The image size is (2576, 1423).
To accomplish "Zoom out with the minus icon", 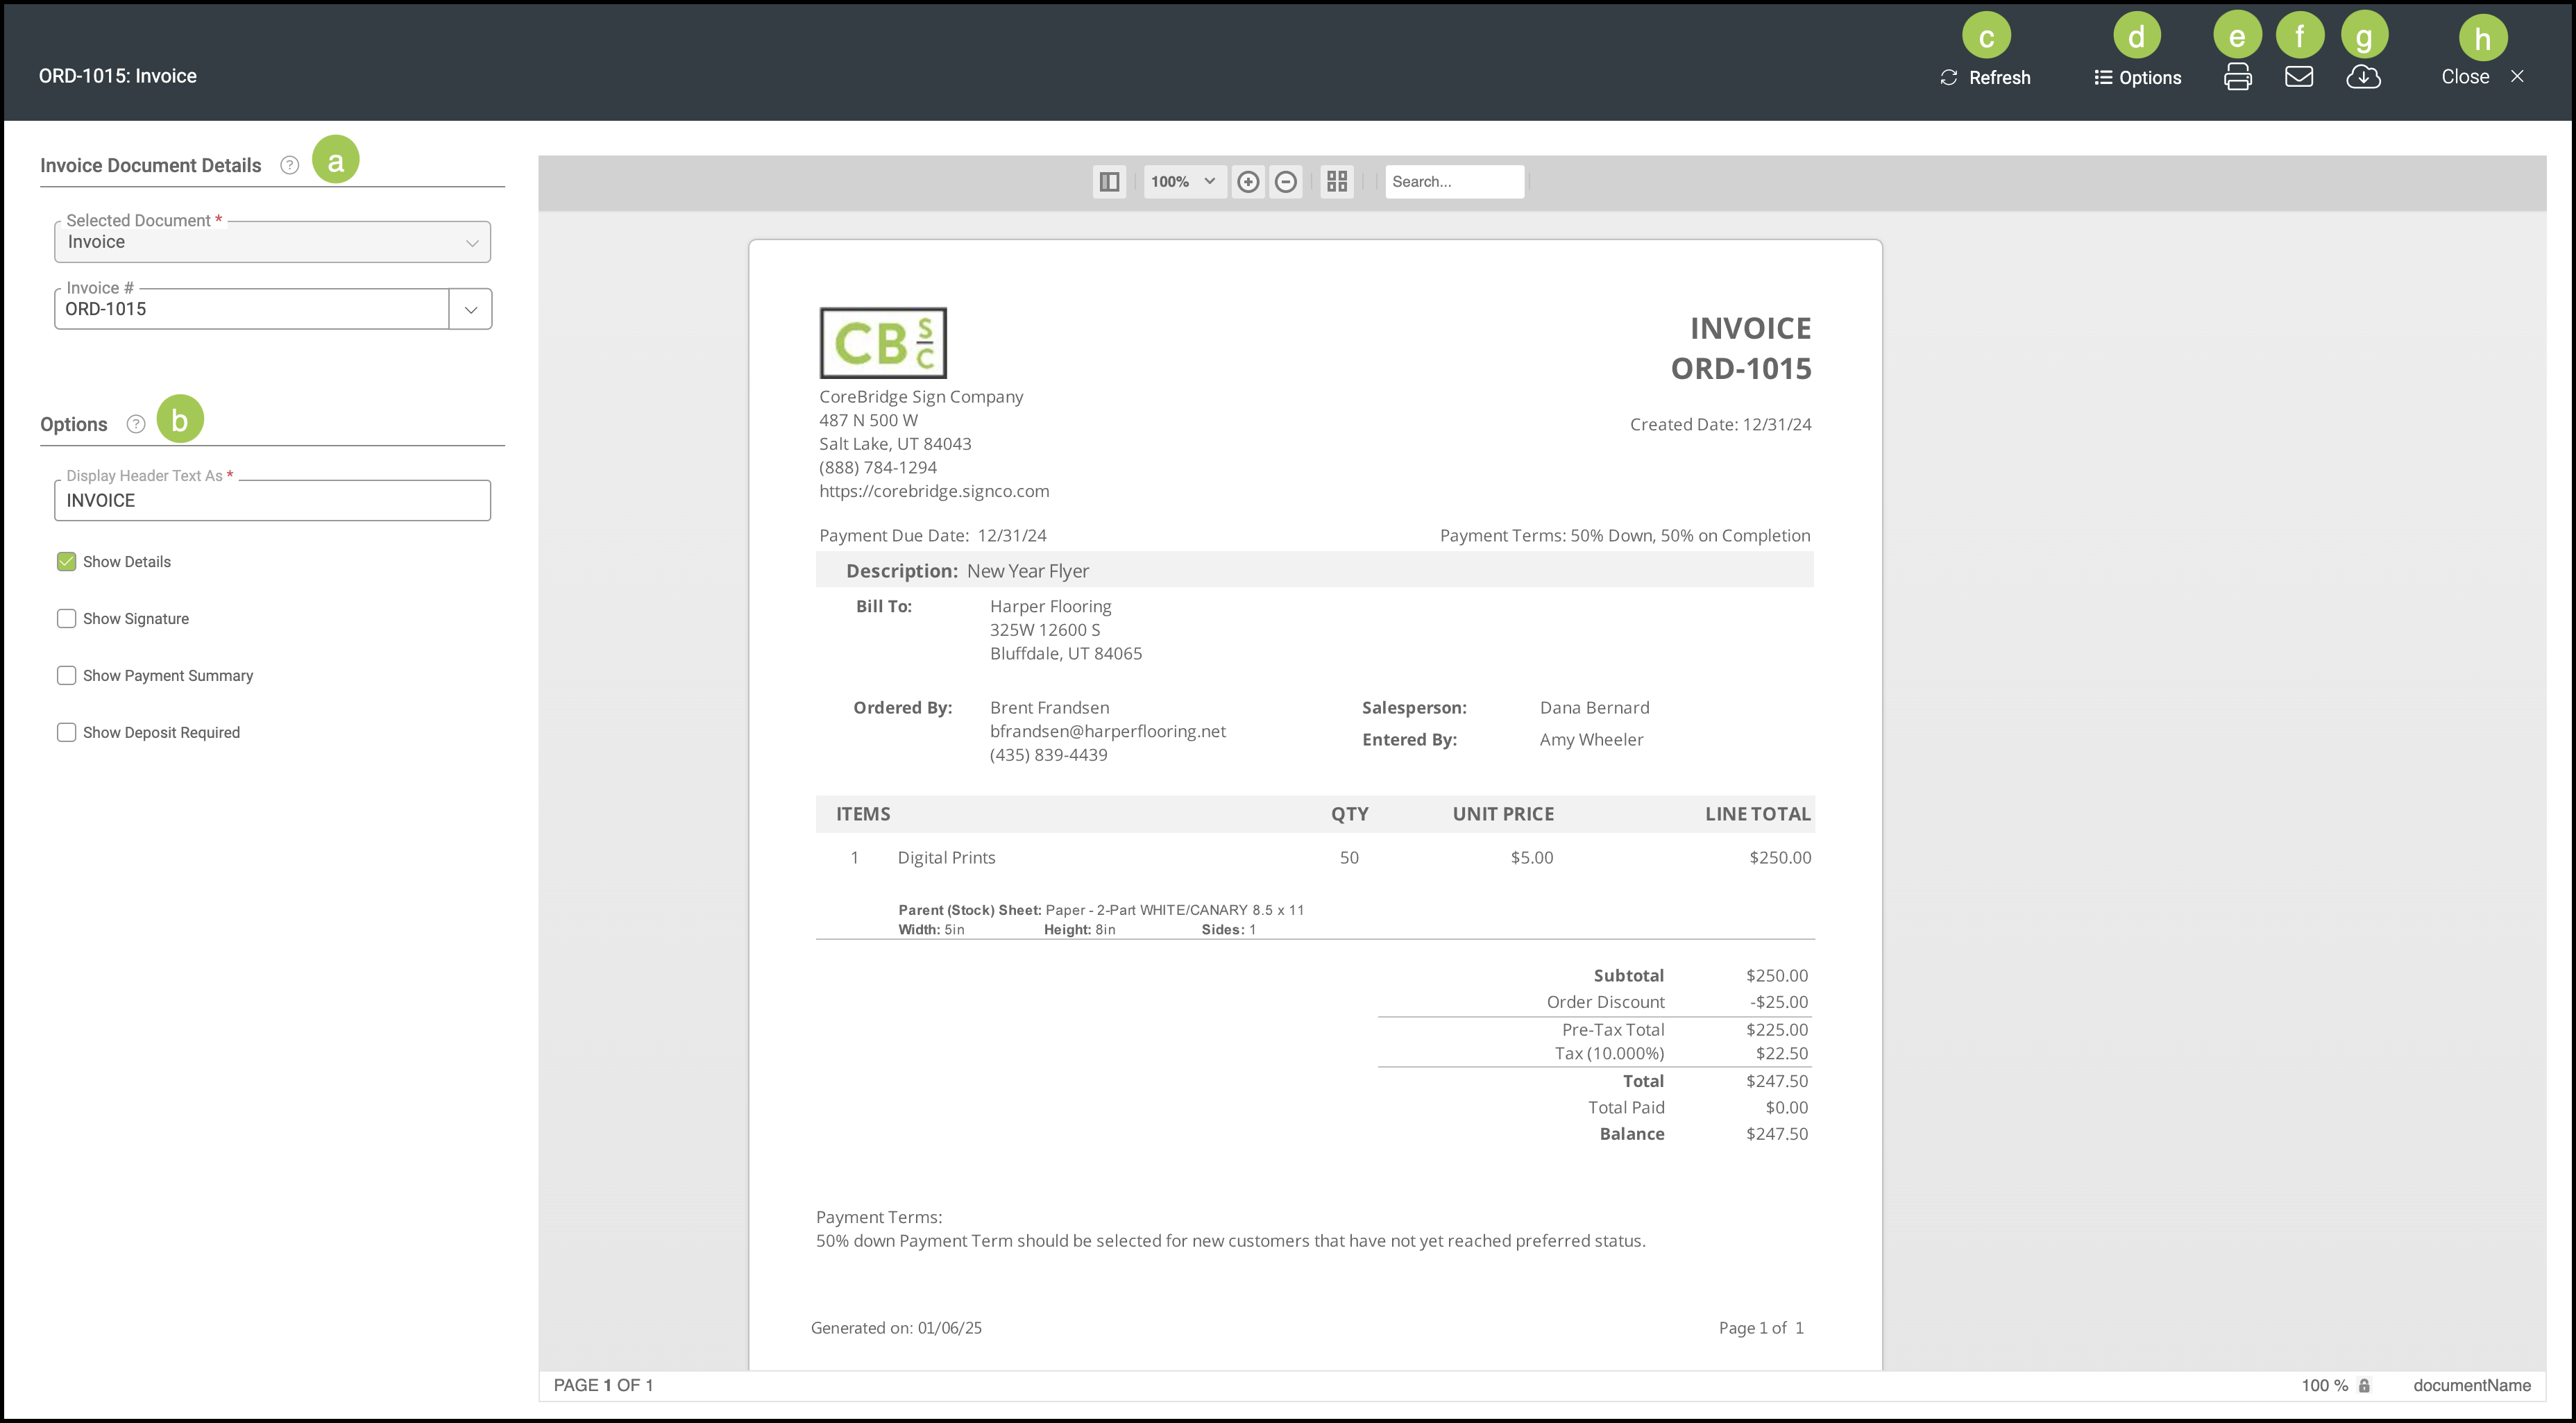I will [1286, 181].
